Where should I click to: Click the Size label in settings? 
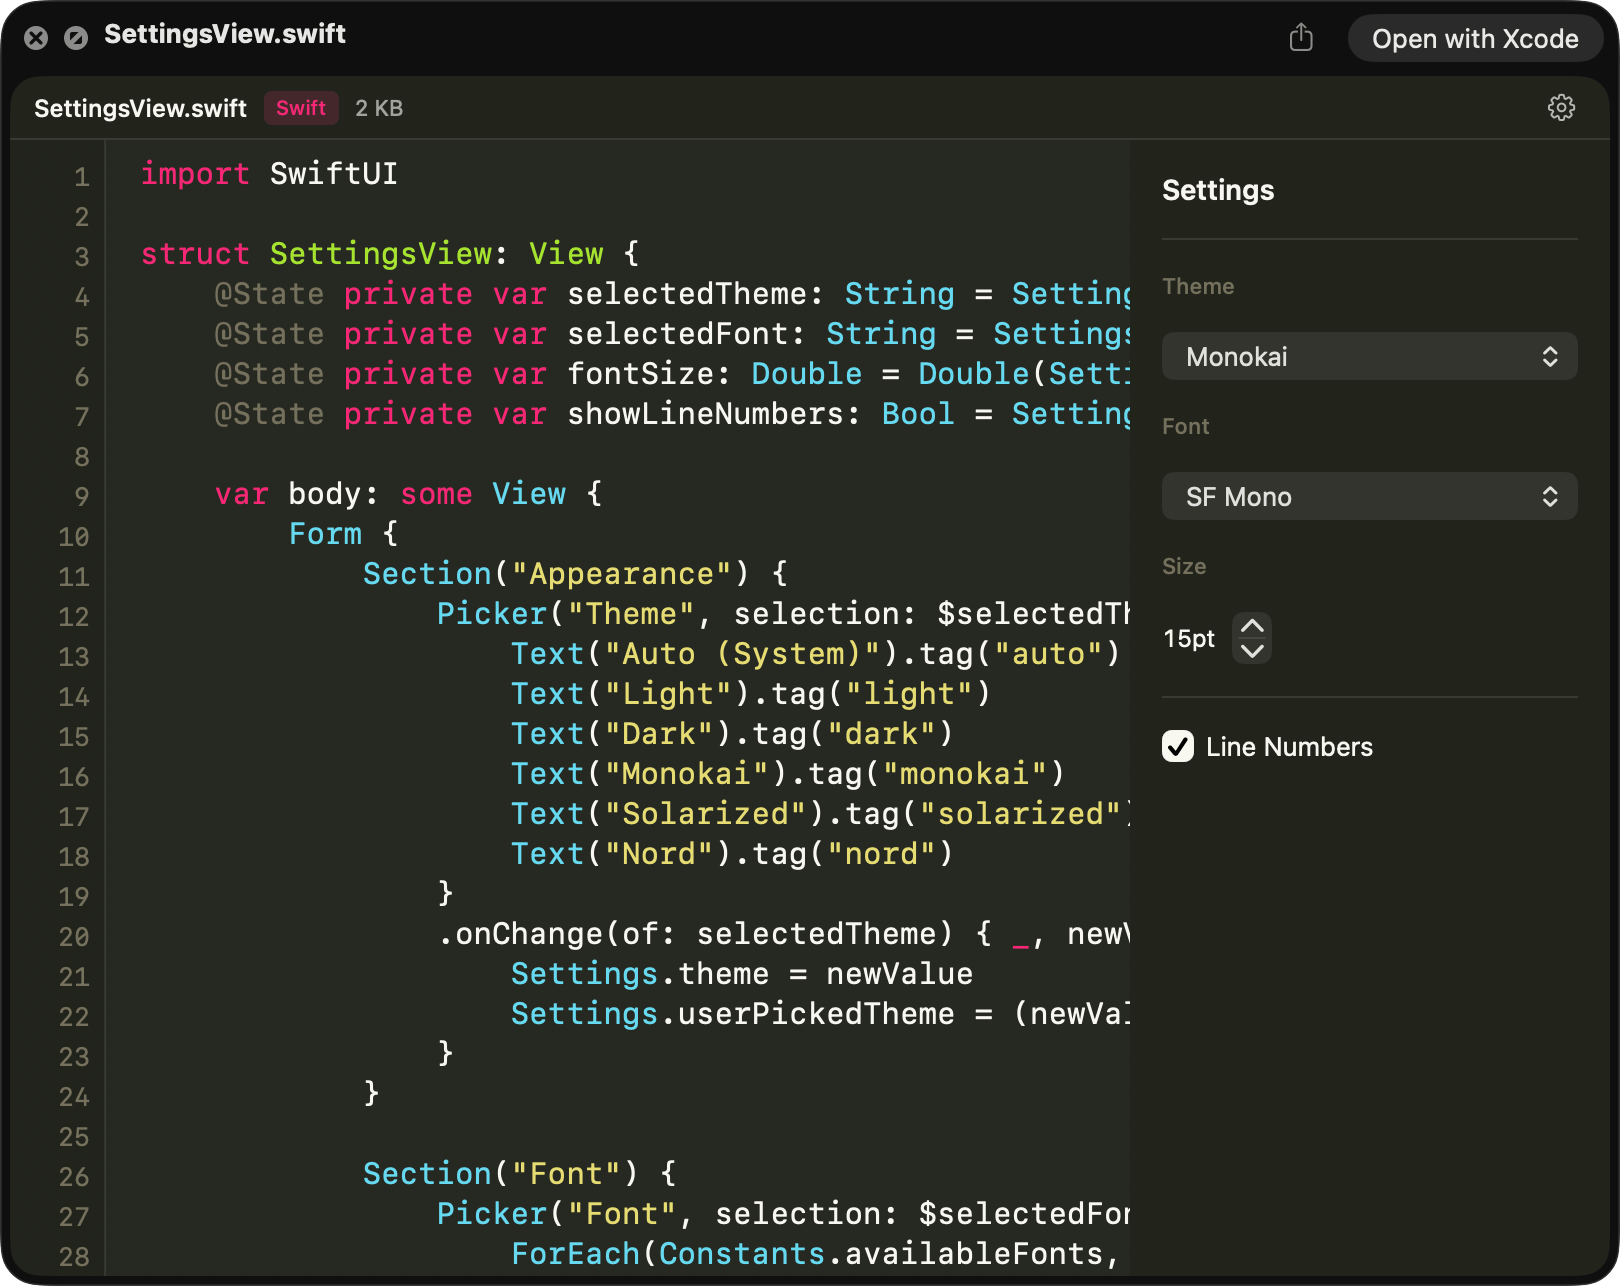(1184, 566)
